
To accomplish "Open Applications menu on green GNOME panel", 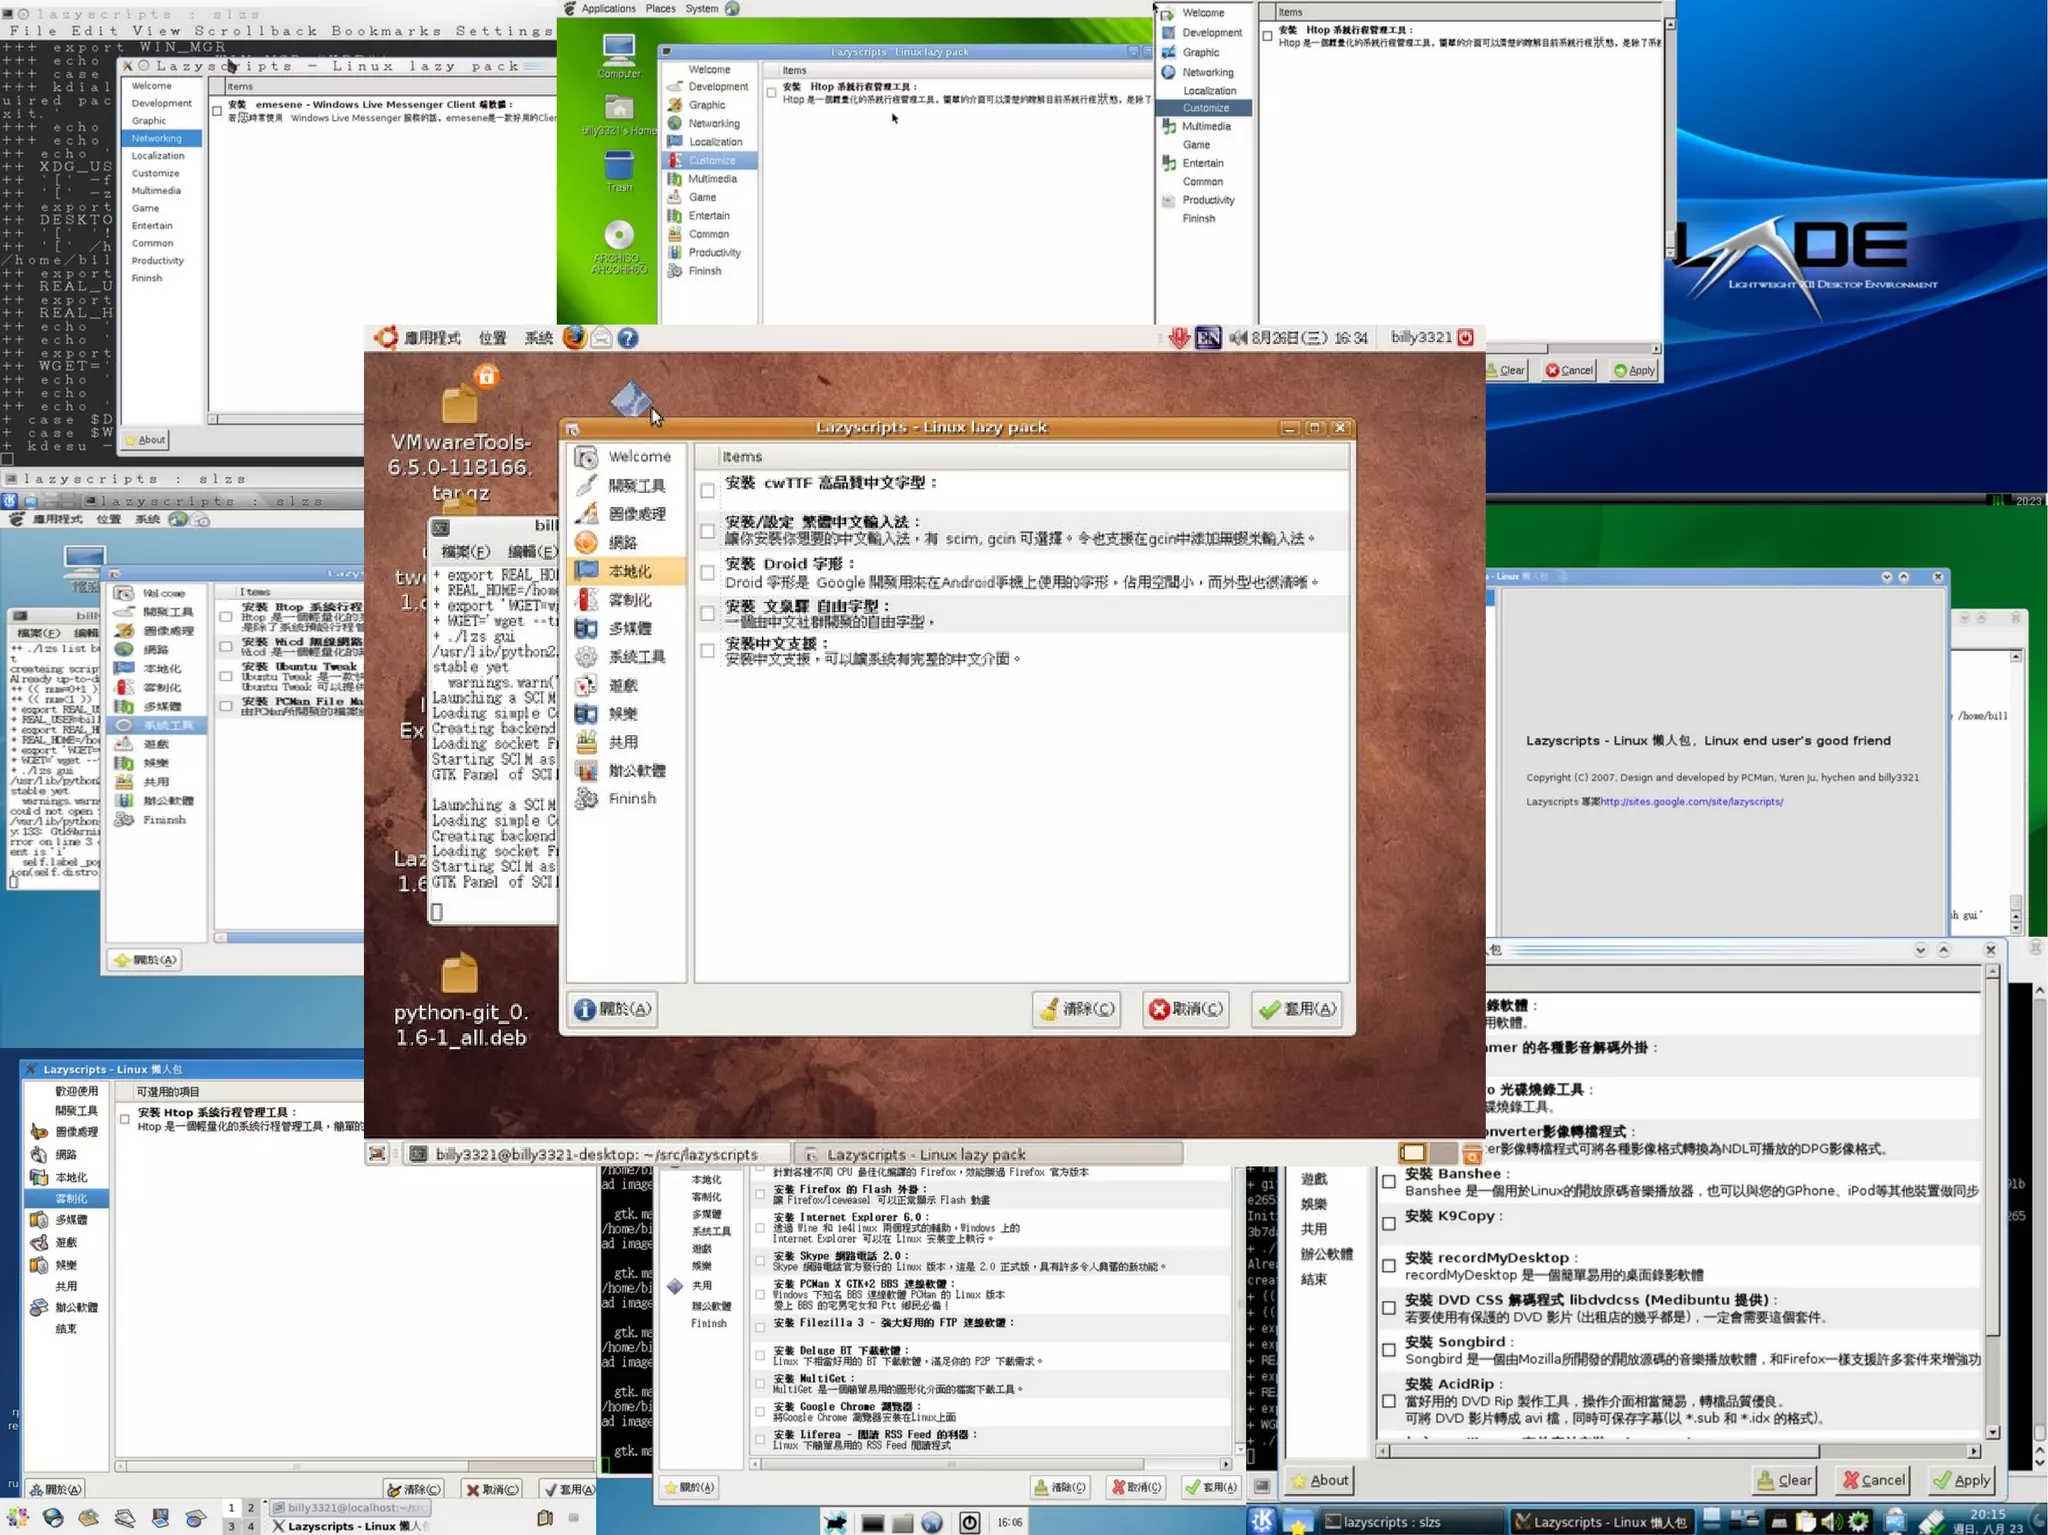I will point(608,8).
